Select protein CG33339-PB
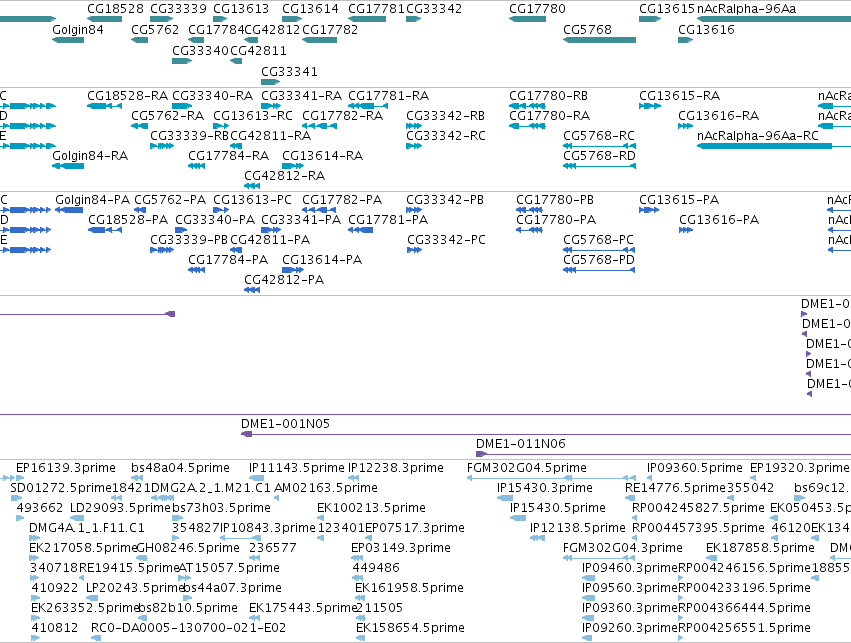Screen dimensions: 851x643 189,240
